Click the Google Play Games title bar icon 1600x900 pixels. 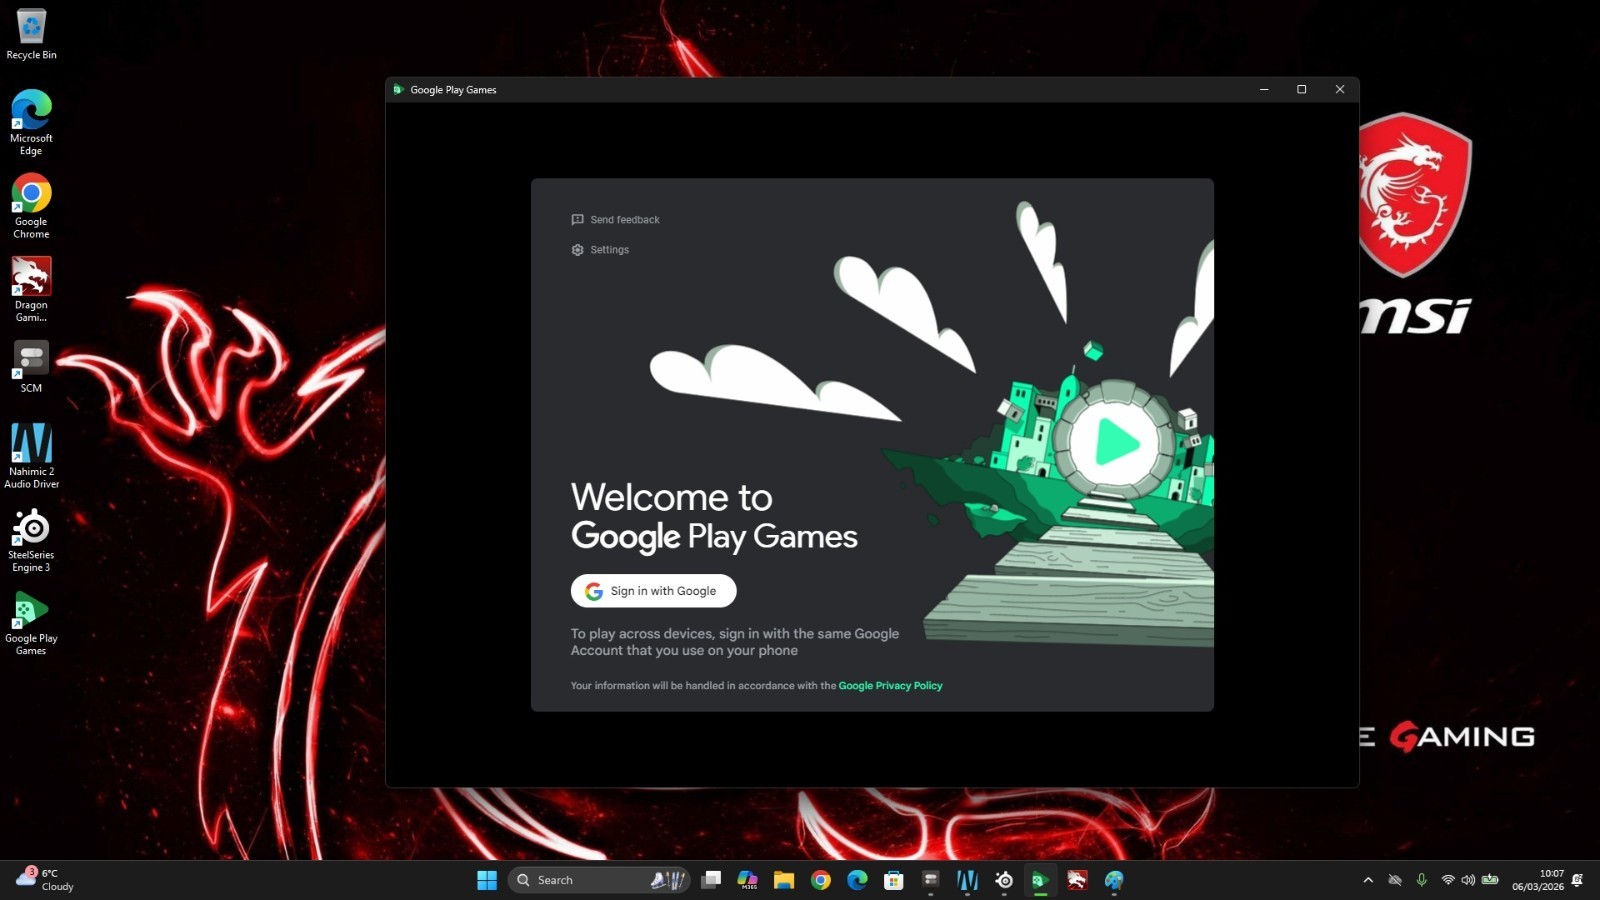point(399,89)
